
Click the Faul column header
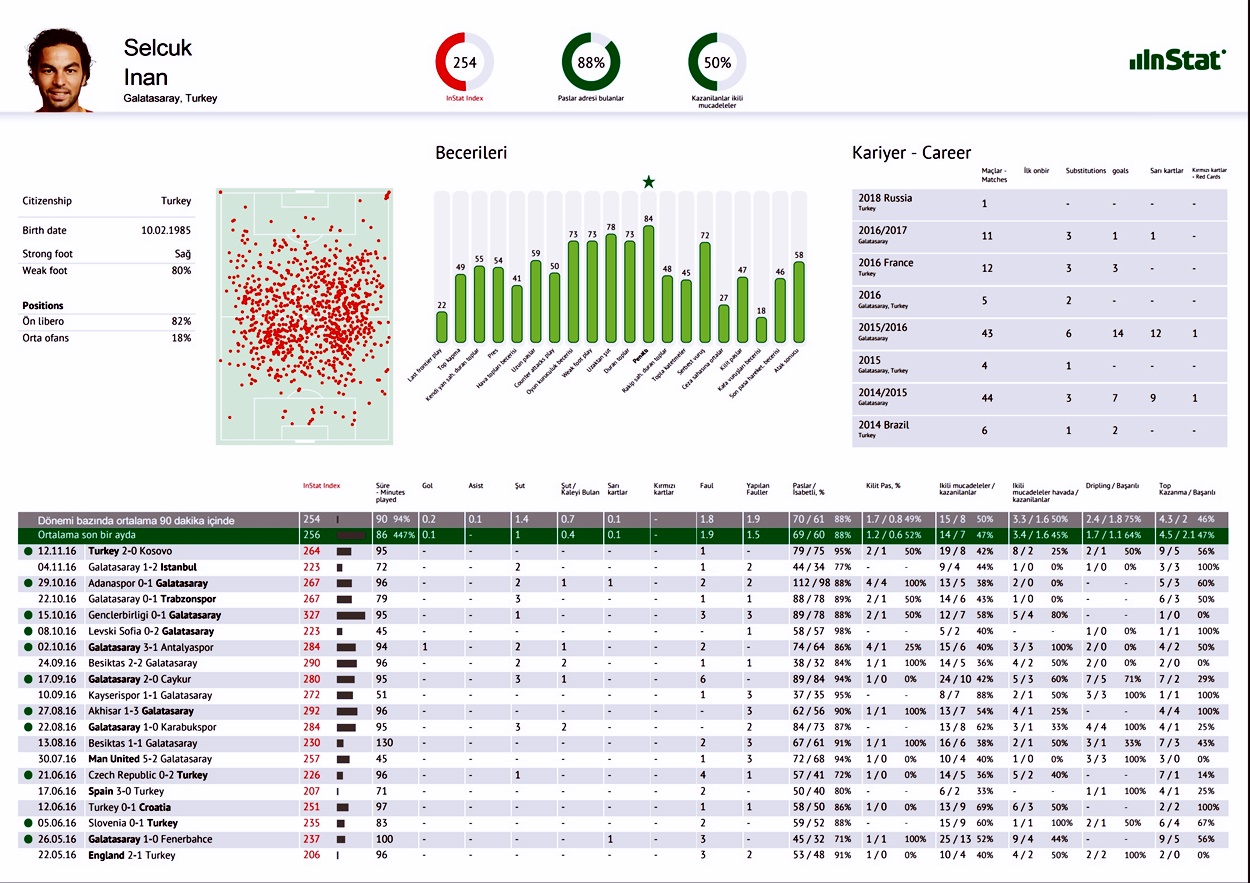[706, 486]
